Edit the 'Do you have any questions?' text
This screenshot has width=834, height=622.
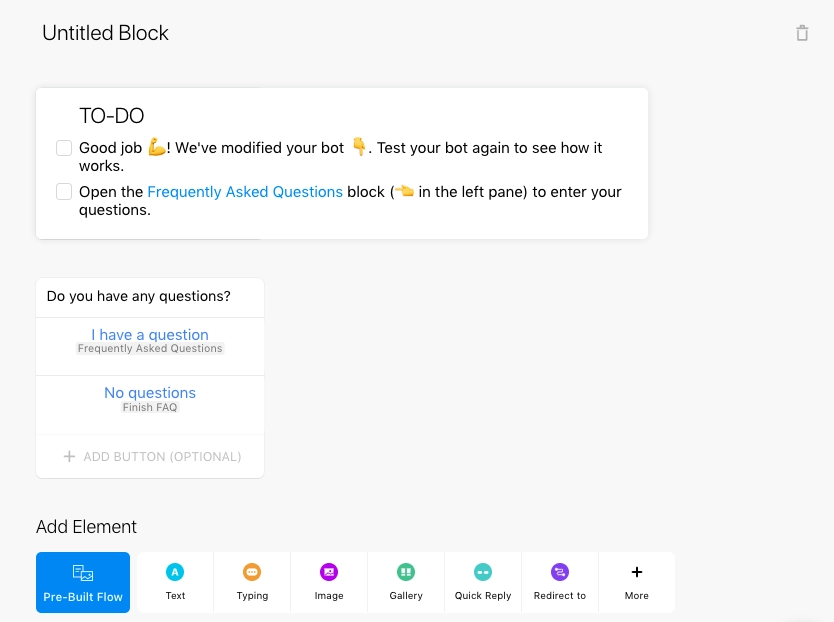coord(139,296)
